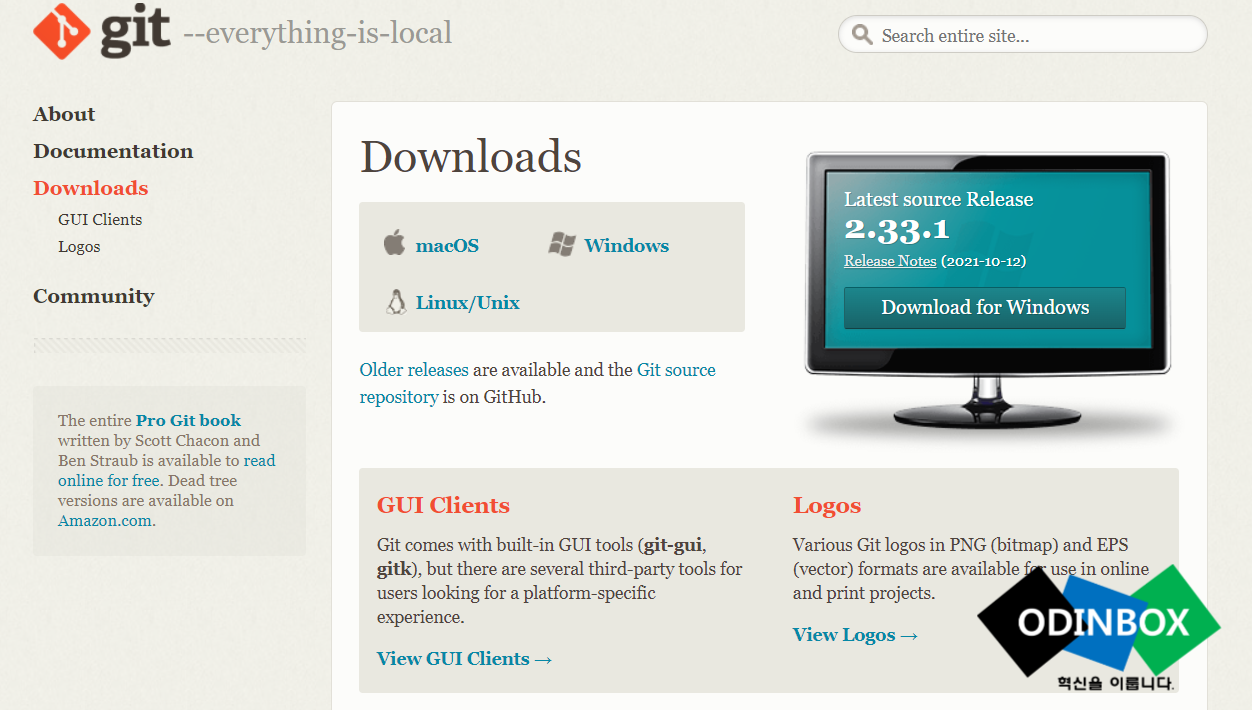Choose the Windows download link
Screen dimensions: 1252x710
click(627, 245)
